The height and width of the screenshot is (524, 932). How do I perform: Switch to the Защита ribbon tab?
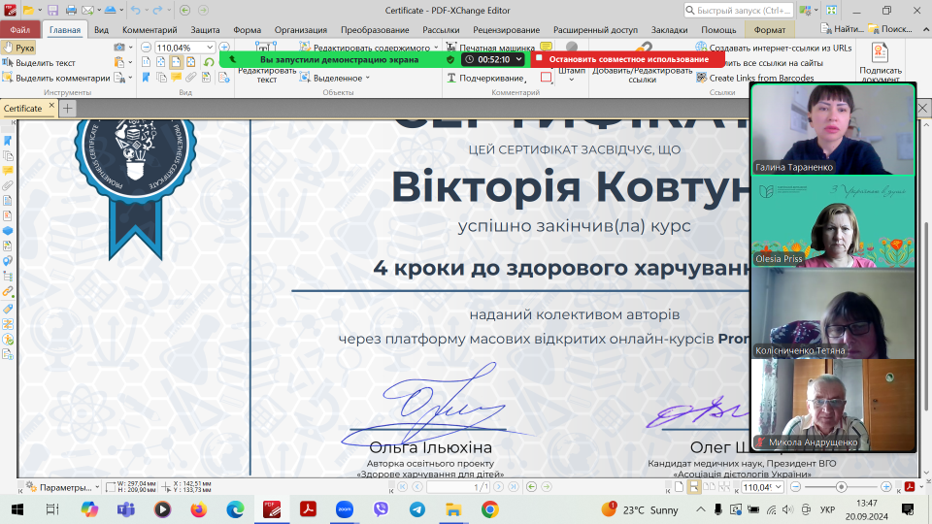pyautogui.click(x=205, y=30)
